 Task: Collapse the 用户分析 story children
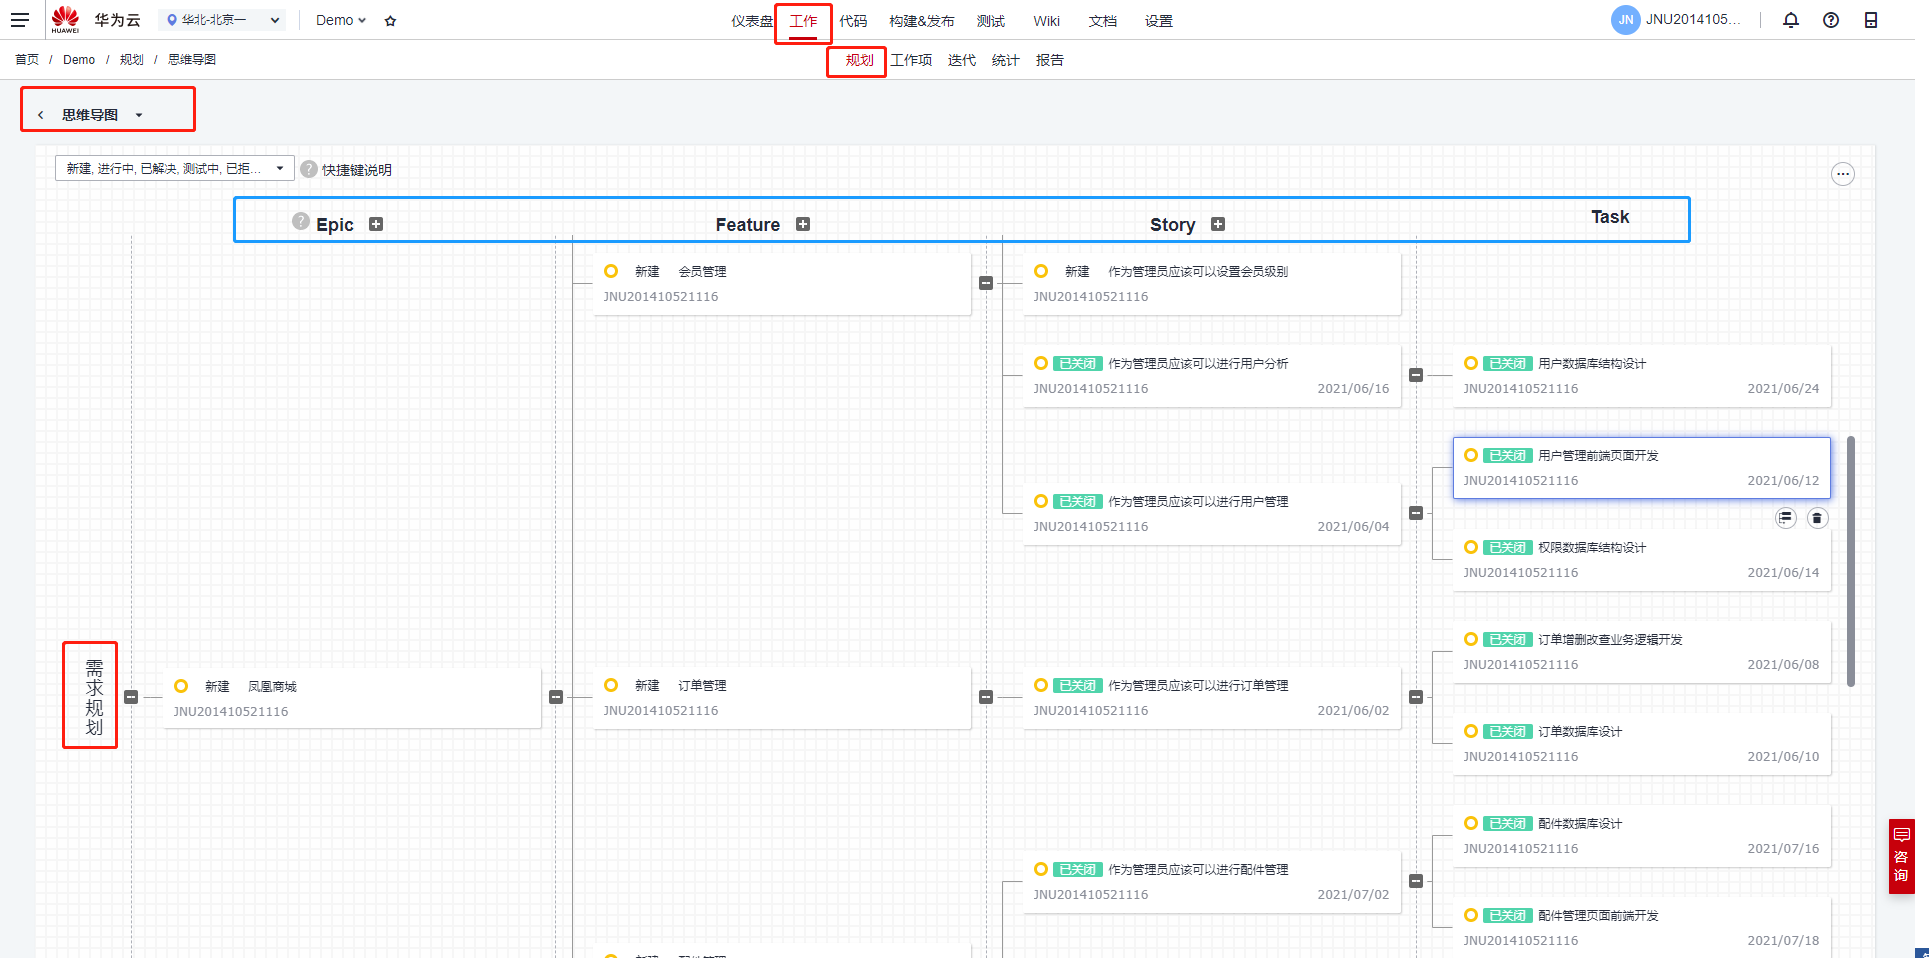click(1416, 375)
